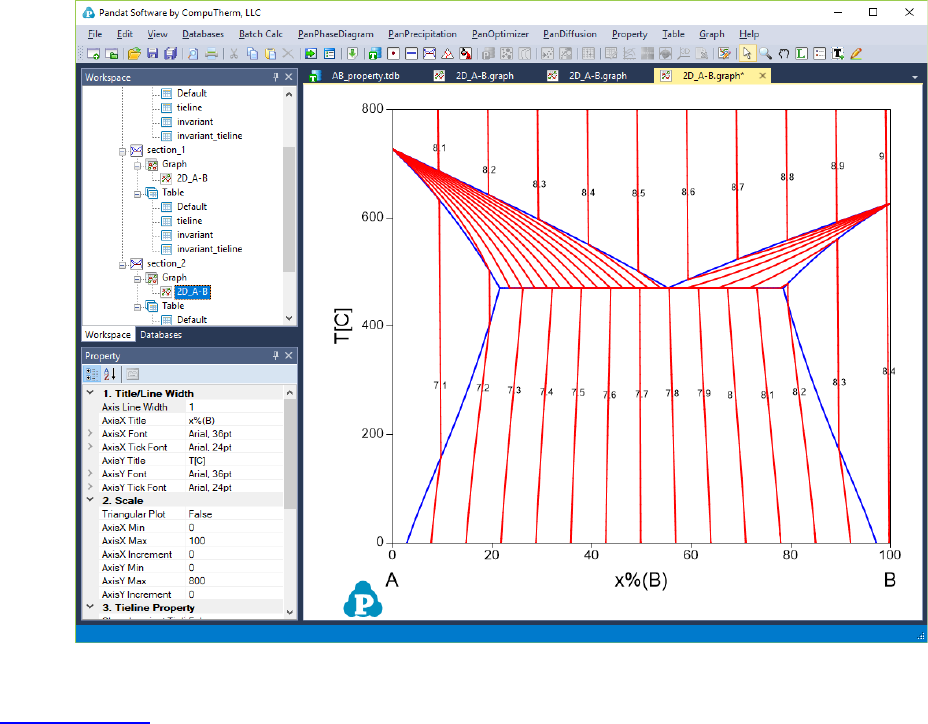Close the Property panel
The height and width of the screenshot is (724, 928).
point(289,355)
